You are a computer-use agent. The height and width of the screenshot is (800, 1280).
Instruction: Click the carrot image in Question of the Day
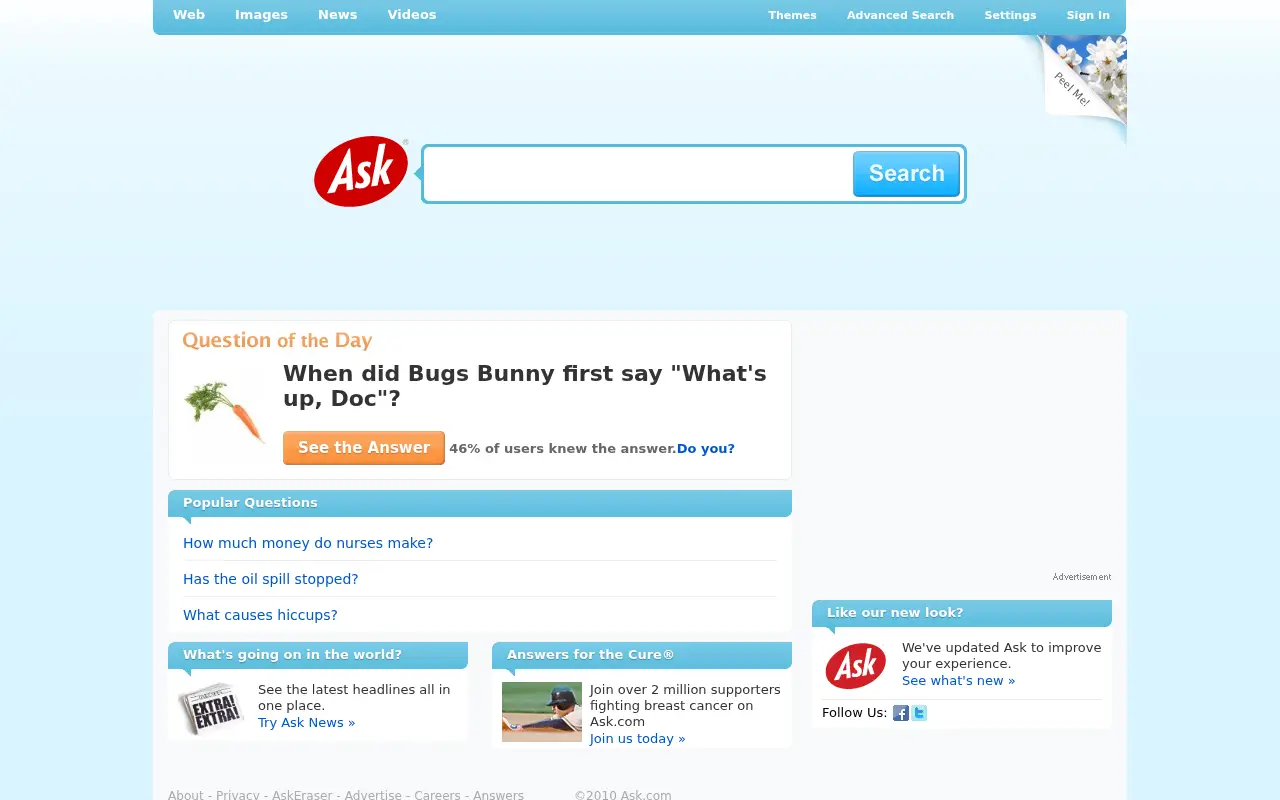pyautogui.click(x=225, y=412)
